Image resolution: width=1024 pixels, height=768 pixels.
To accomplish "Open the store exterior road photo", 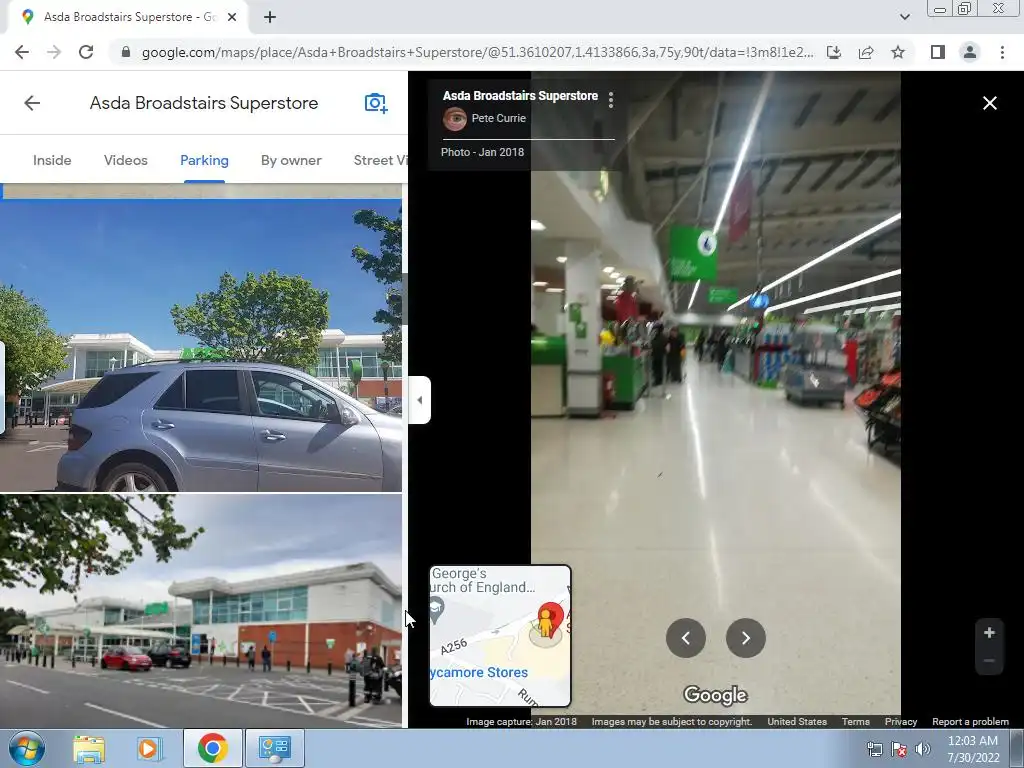I will tap(201, 611).
